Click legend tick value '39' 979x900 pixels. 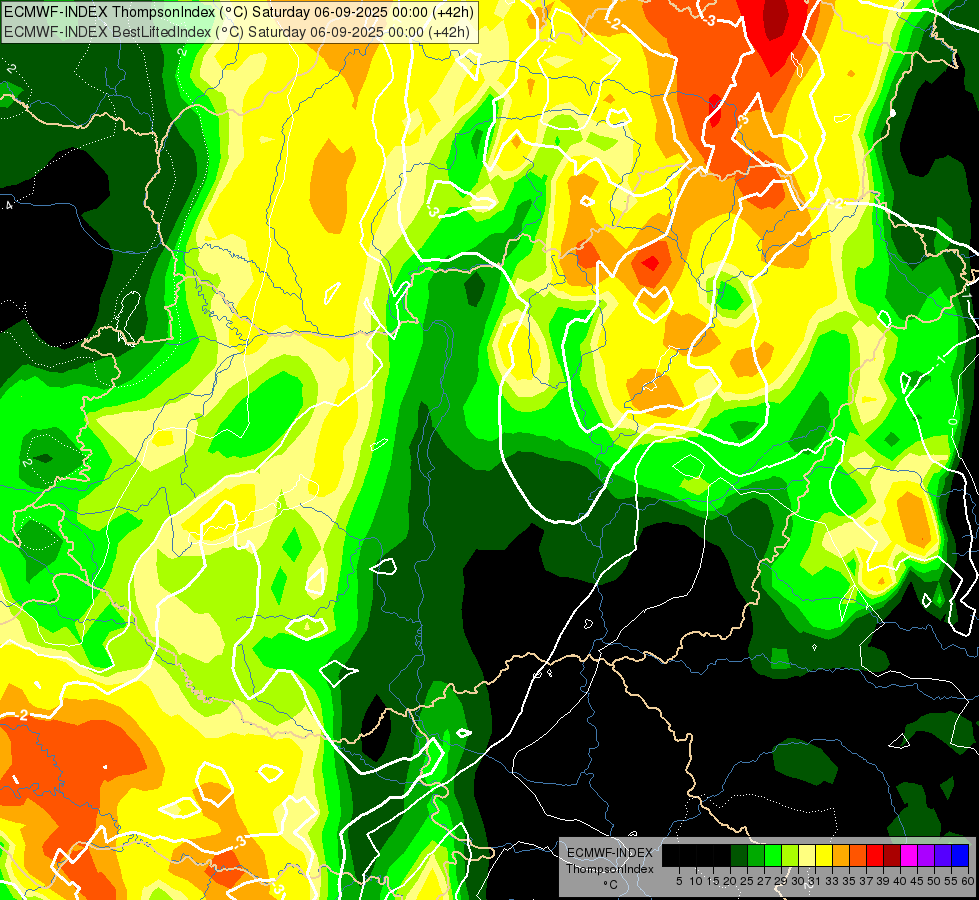click(x=883, y=881)
